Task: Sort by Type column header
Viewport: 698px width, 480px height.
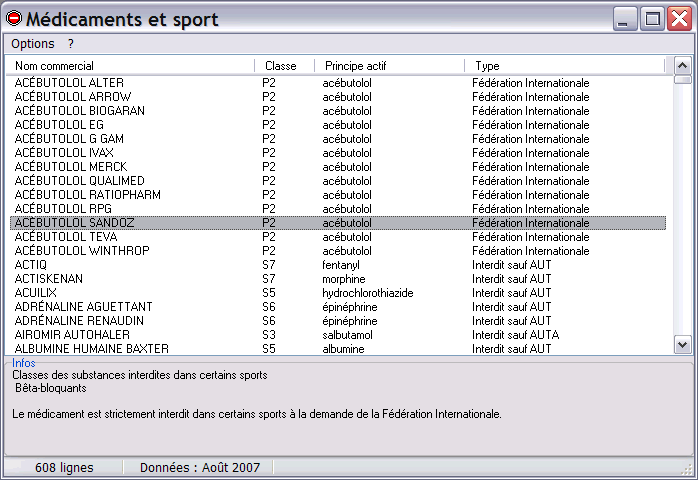Action: [564, 66]
